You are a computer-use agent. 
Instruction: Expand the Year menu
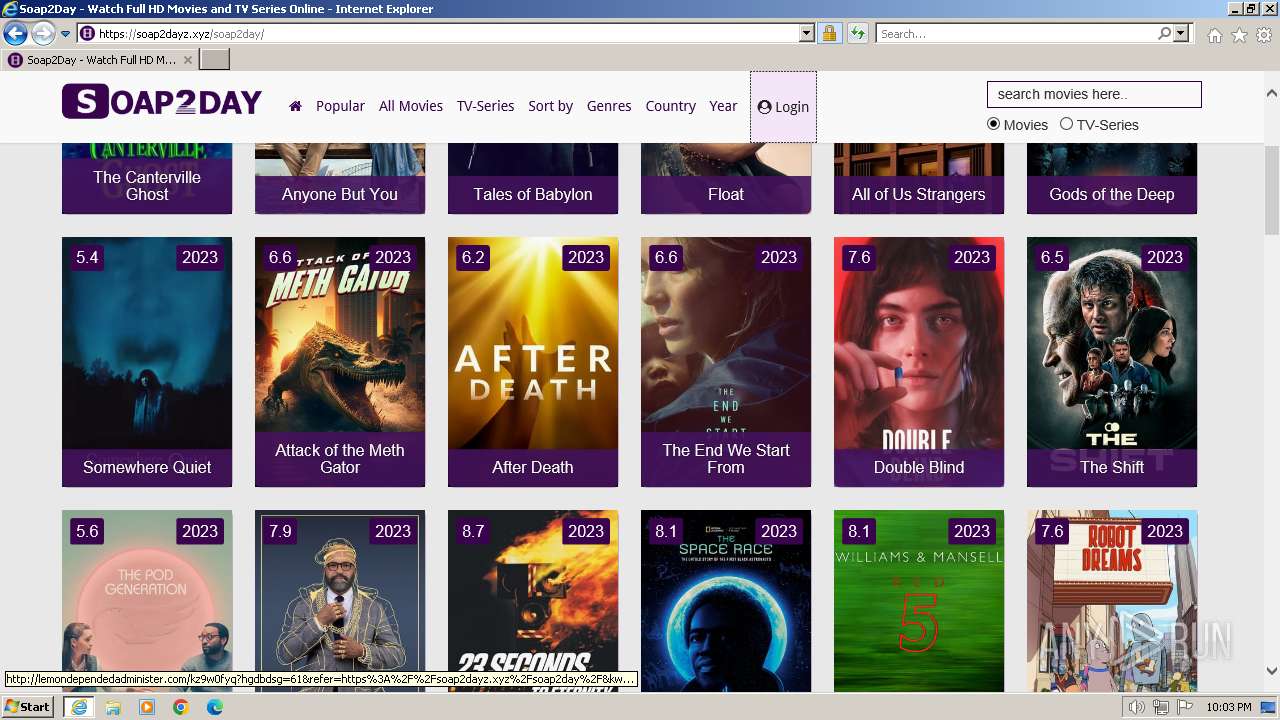point(723,106)
